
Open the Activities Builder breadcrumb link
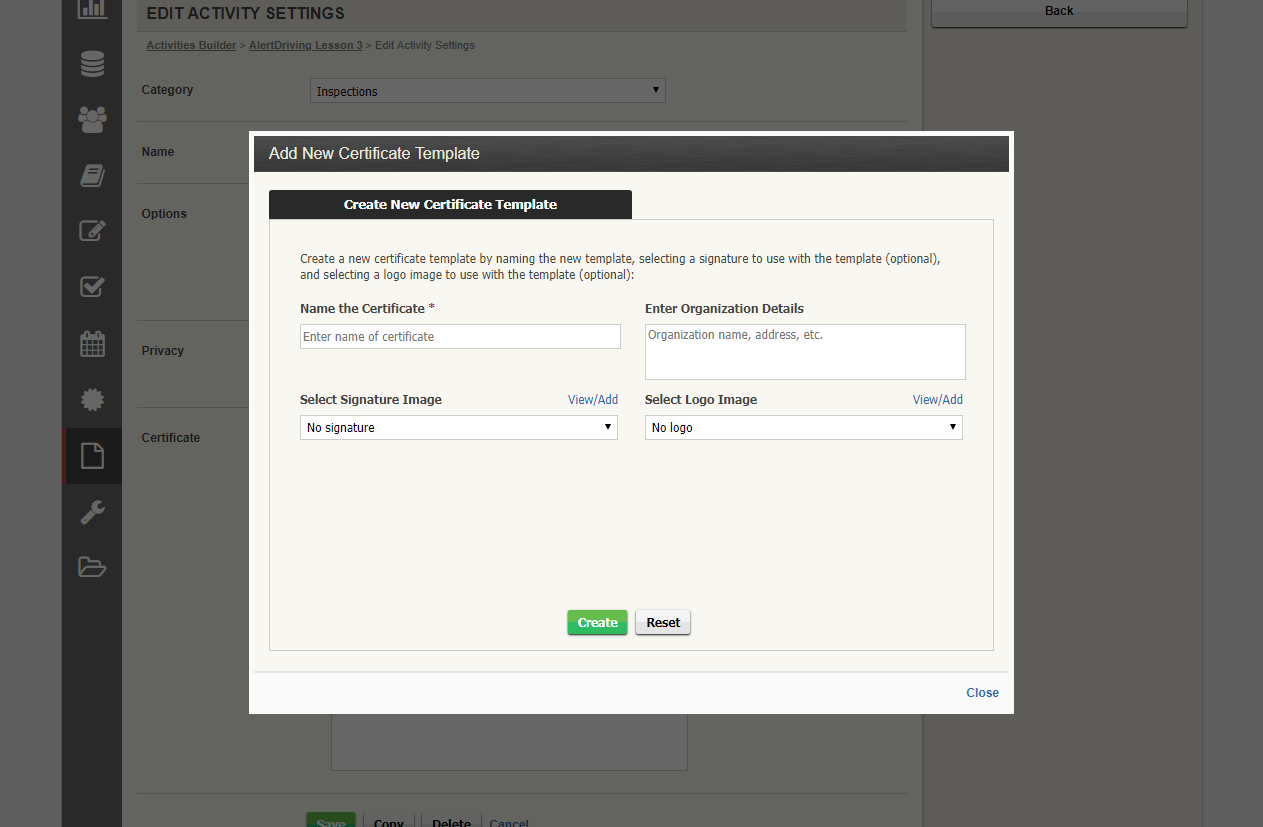[191, 45]
